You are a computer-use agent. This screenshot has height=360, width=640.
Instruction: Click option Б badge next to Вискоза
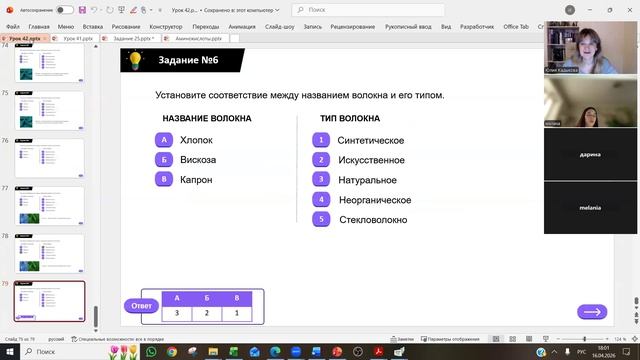(x=164, y=160)
